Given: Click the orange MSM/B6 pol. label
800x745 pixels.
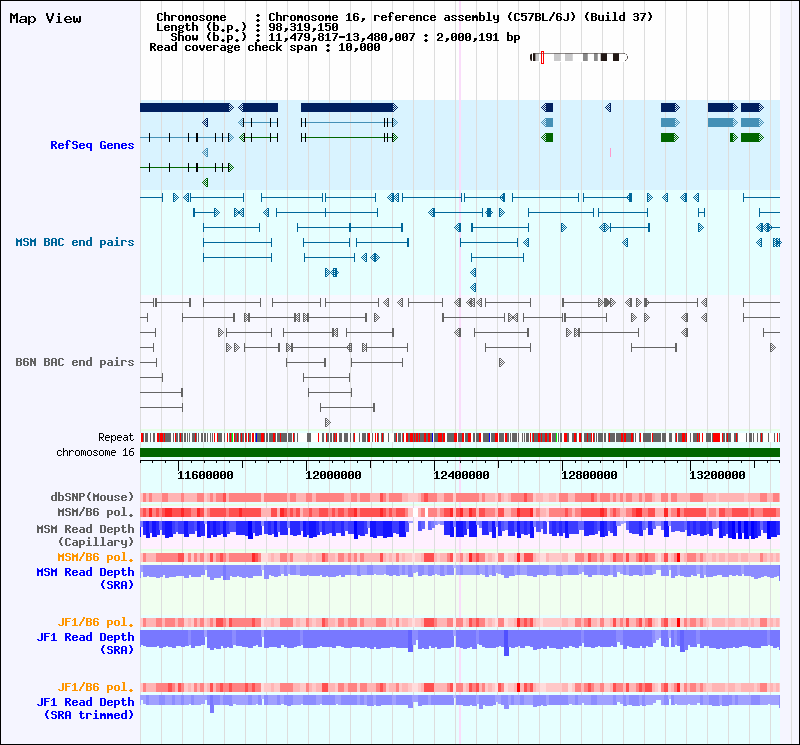Looking at the screenshot, I should pyautogui.click(x=95, y=557).
